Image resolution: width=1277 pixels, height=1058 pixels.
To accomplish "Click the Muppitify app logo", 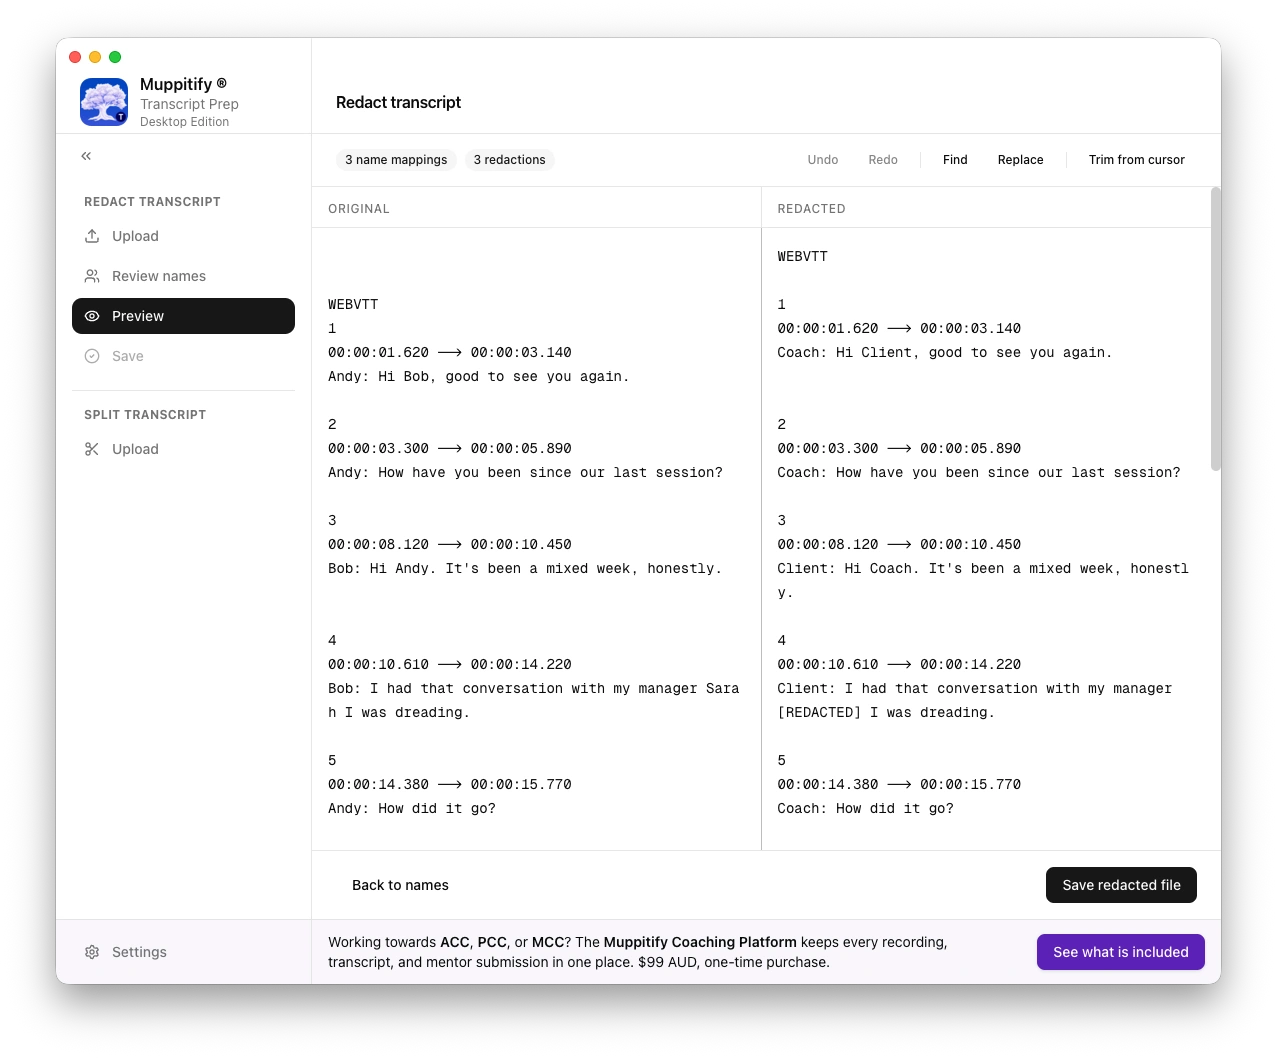I will pos(103,101).
